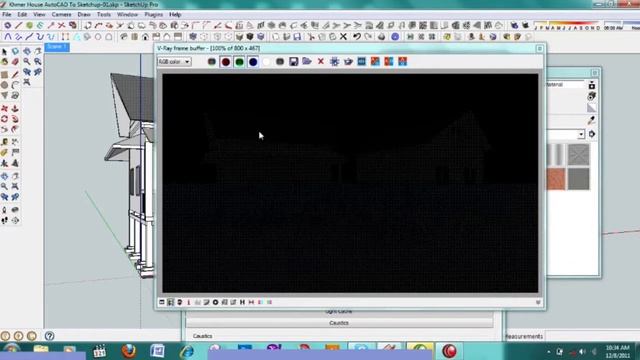Select Section Plane tool

coord(15,220)
